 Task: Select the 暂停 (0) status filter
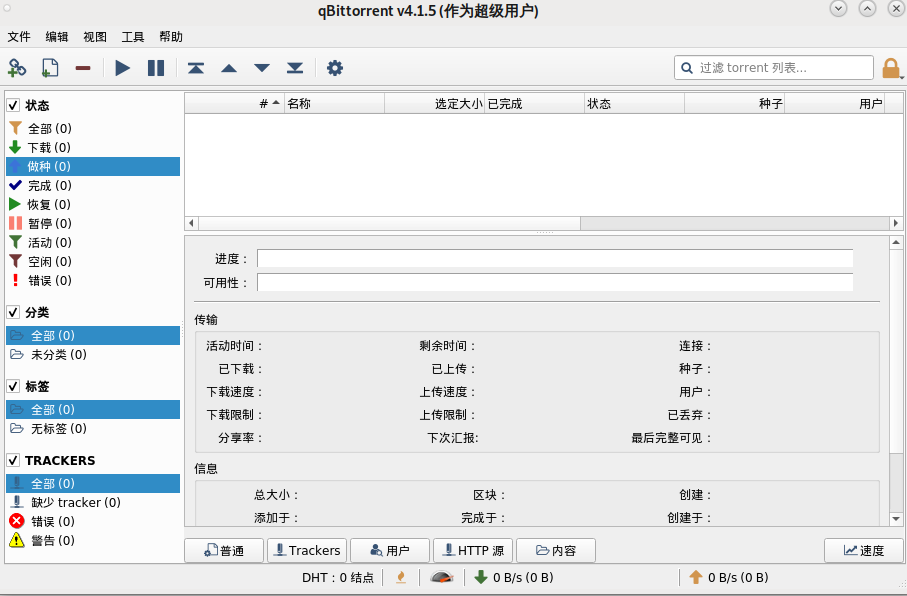pyautogui.click(x=93, y=223)
